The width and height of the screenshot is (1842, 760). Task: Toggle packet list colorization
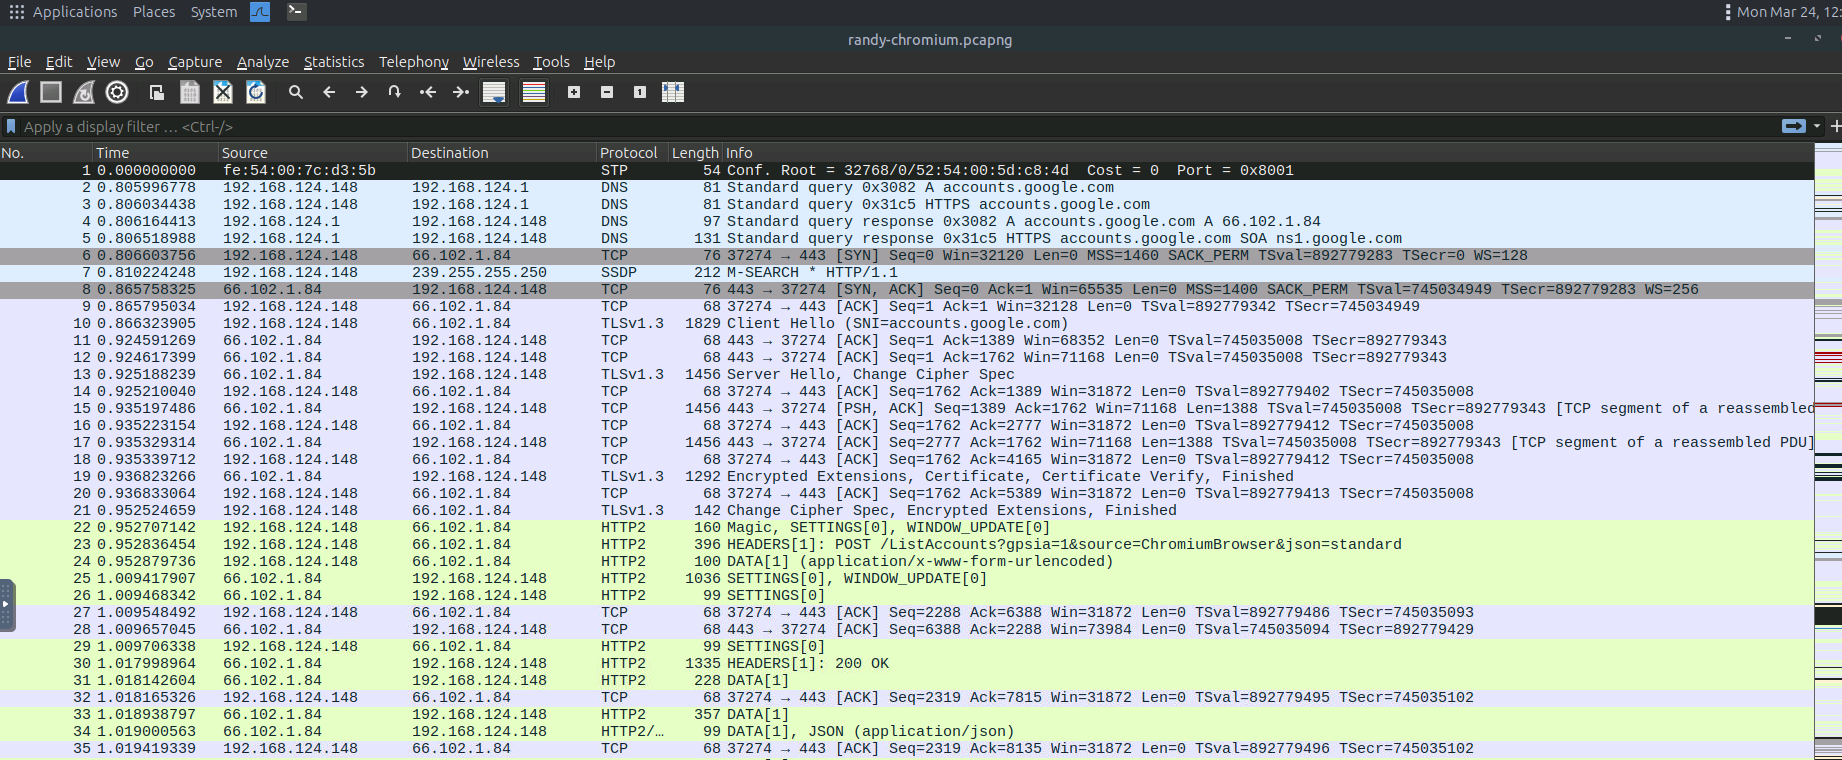coord(534,92)
